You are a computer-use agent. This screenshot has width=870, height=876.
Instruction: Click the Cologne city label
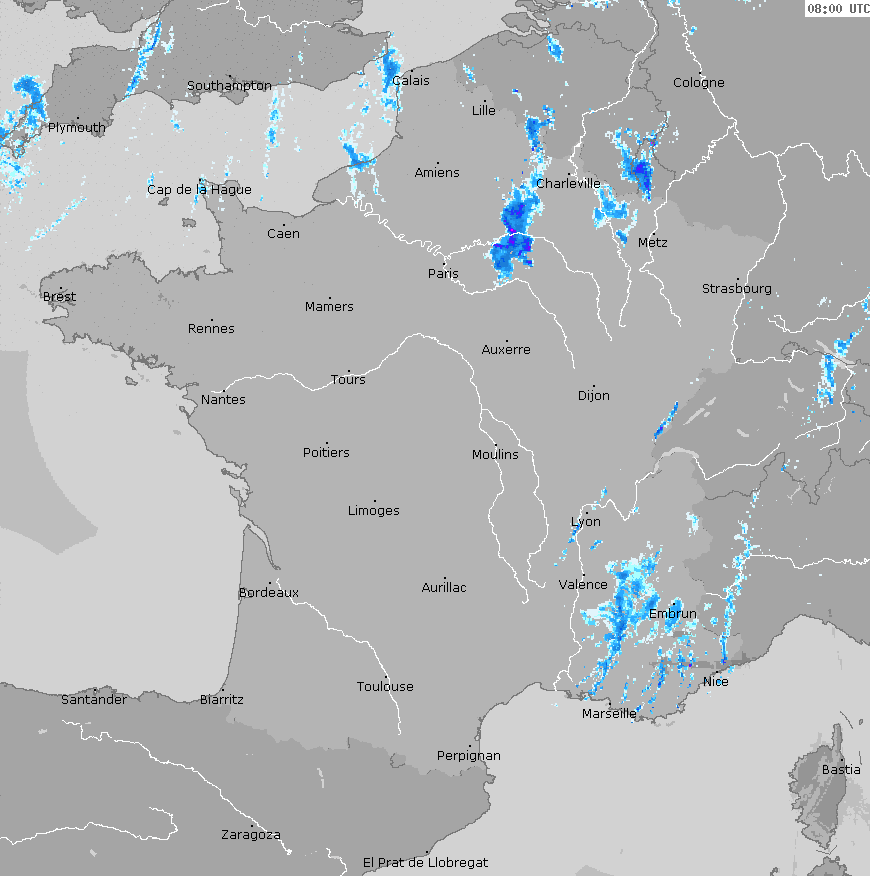tap(698, 83)
